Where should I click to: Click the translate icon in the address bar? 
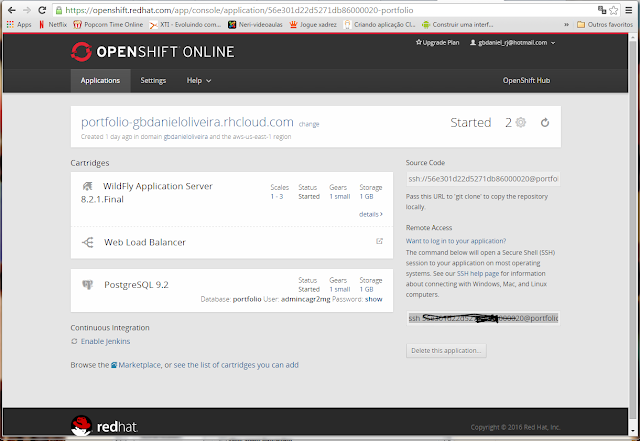602,10
